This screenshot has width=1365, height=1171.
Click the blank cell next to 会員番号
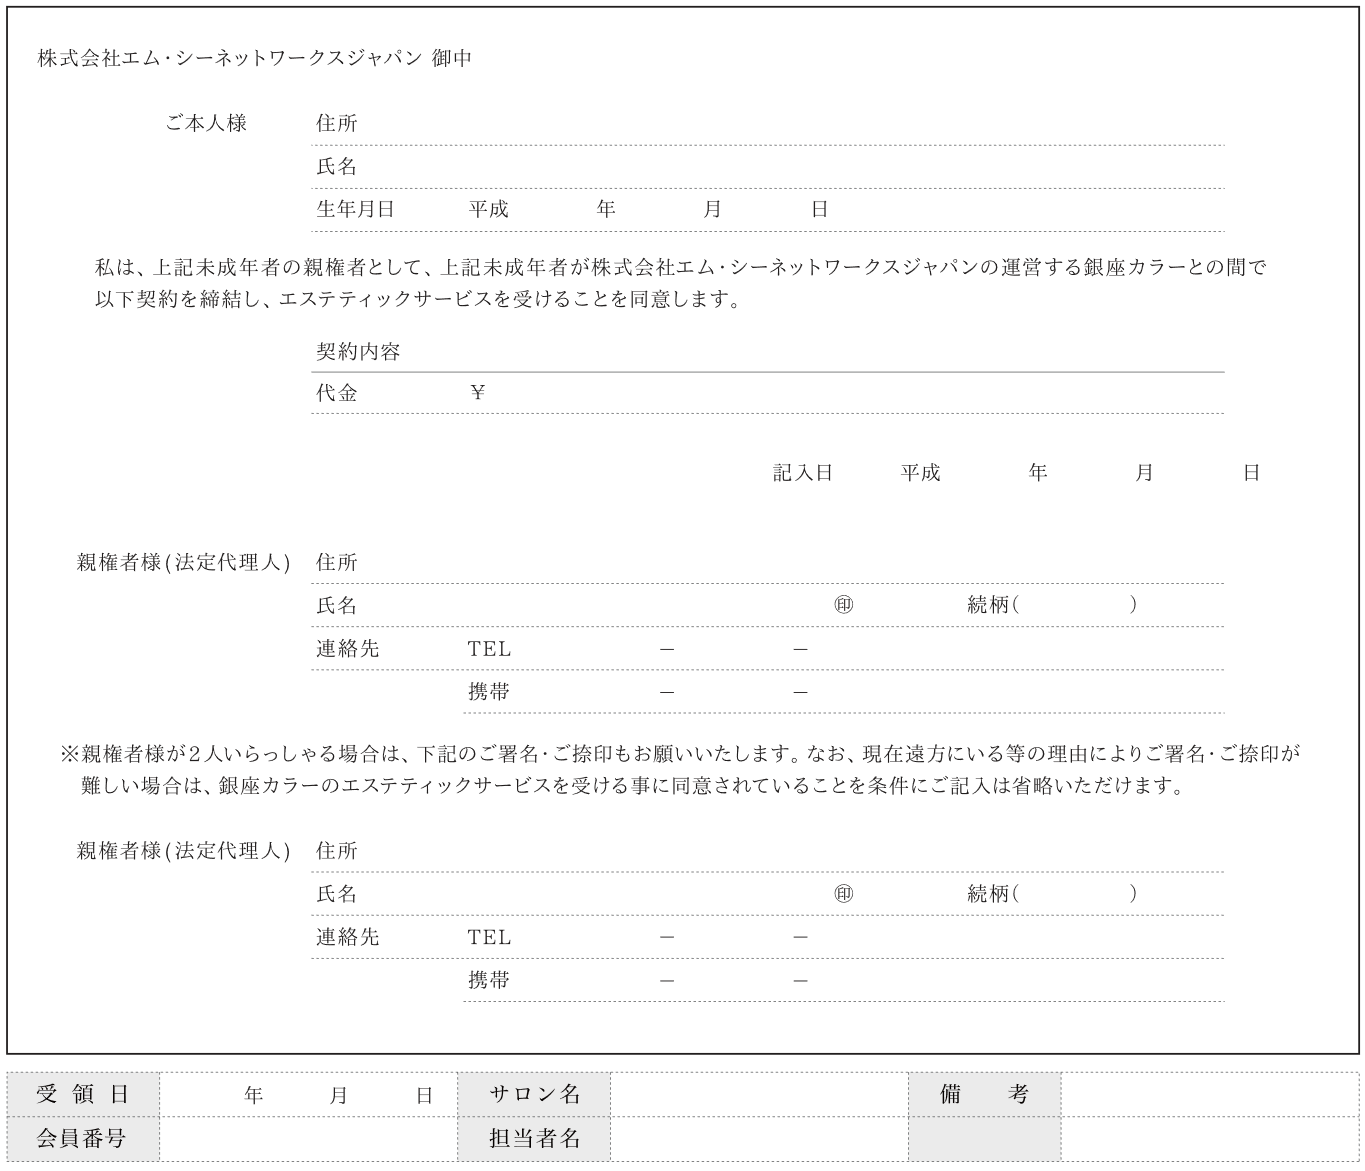308,1138
